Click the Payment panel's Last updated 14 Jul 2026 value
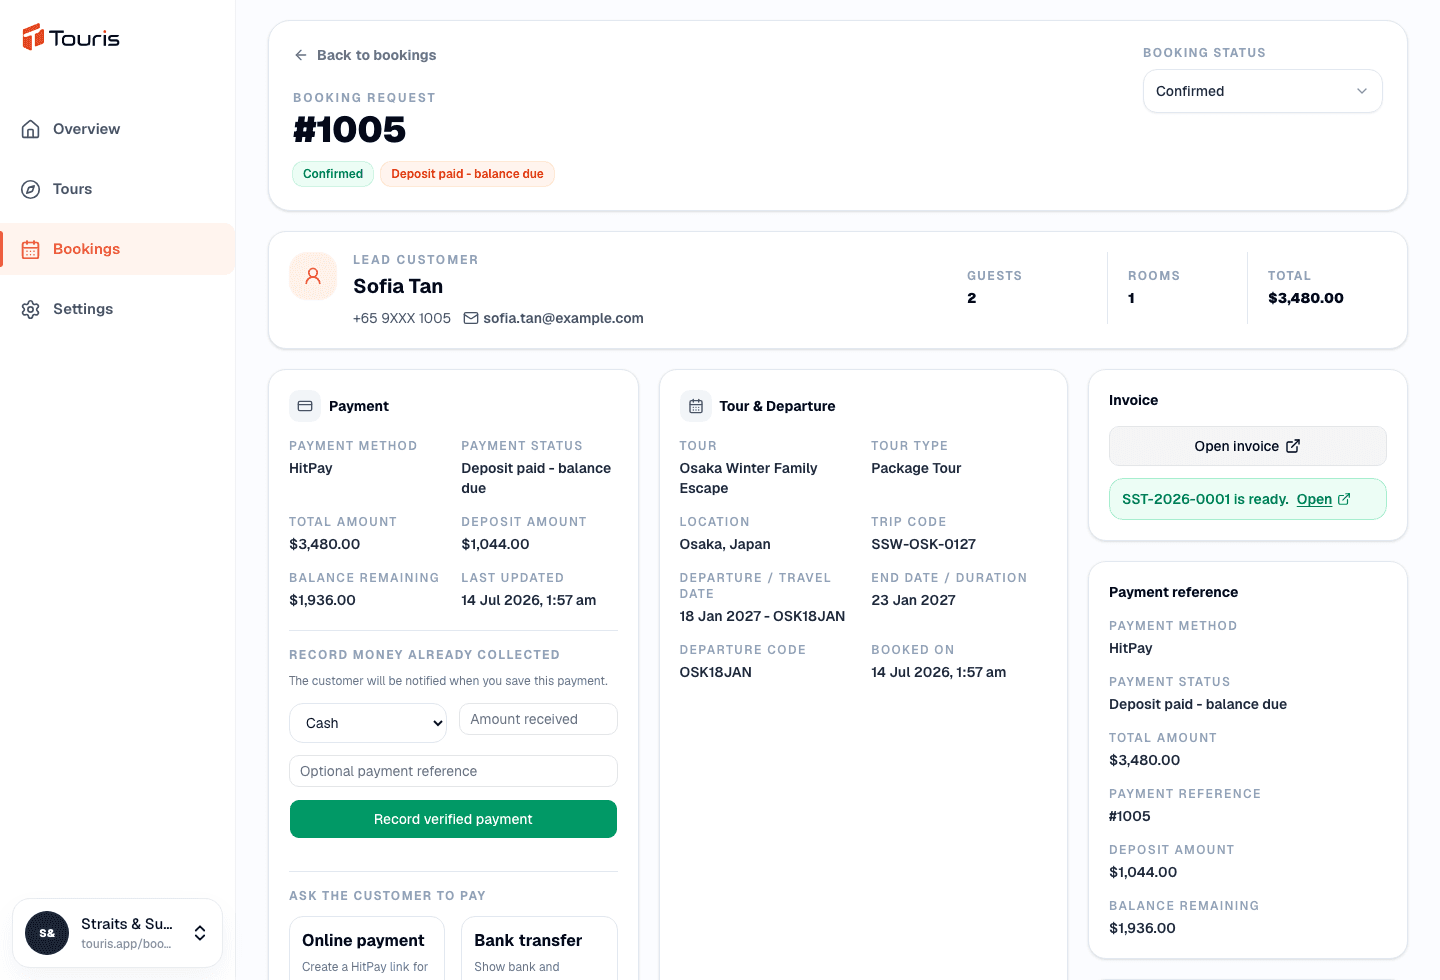 pyautogui.click(x=528, y=600)
